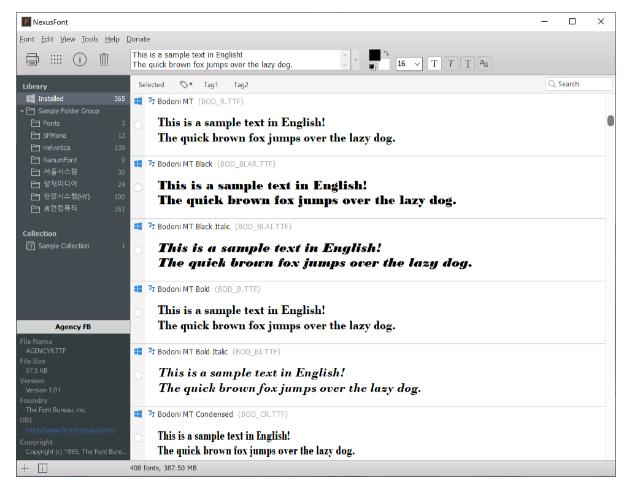The height and width of the screenshot is (490, 628).
Task: Click the Agency FB info header
Action: click(73, 327)
